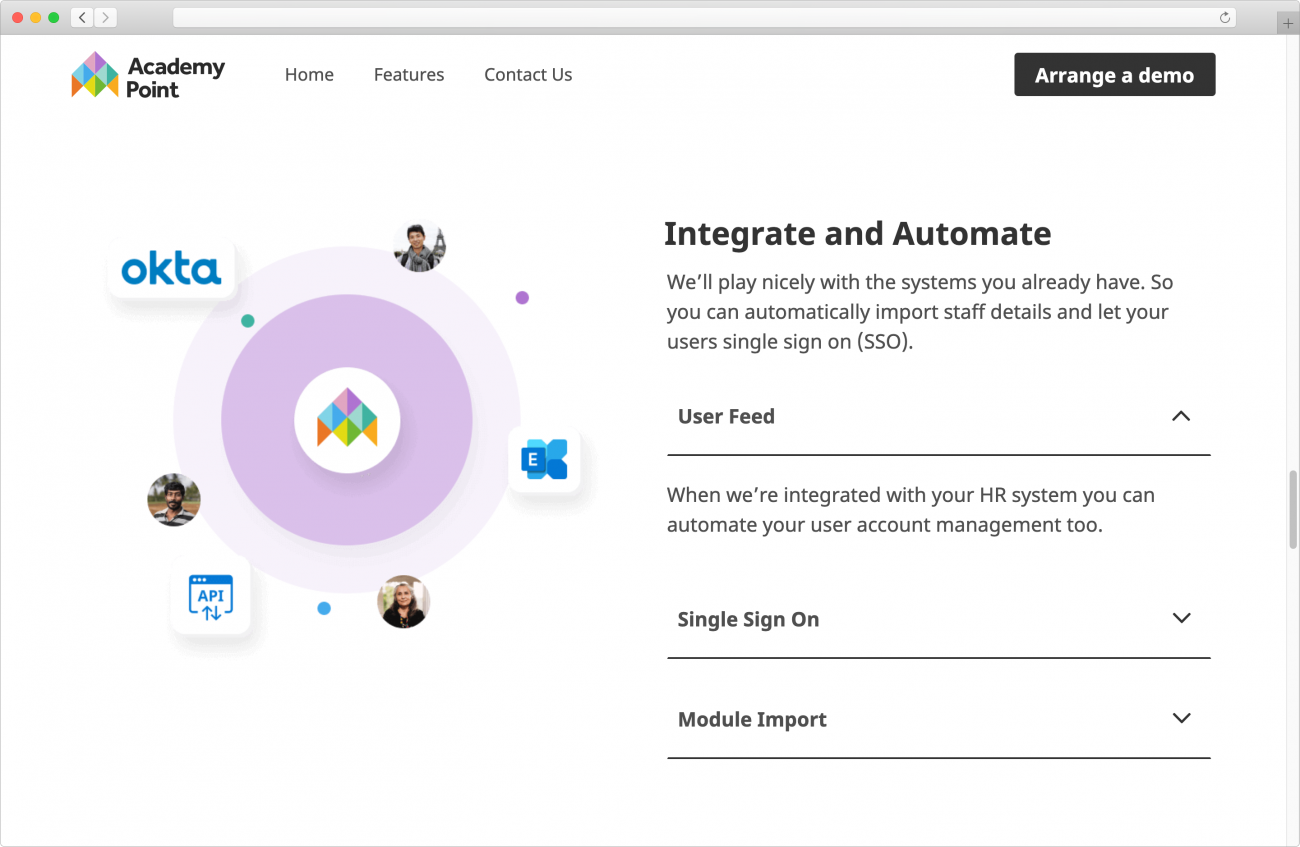Click the browser back arrow
The image size is (1300, 847).
point(81,17)
